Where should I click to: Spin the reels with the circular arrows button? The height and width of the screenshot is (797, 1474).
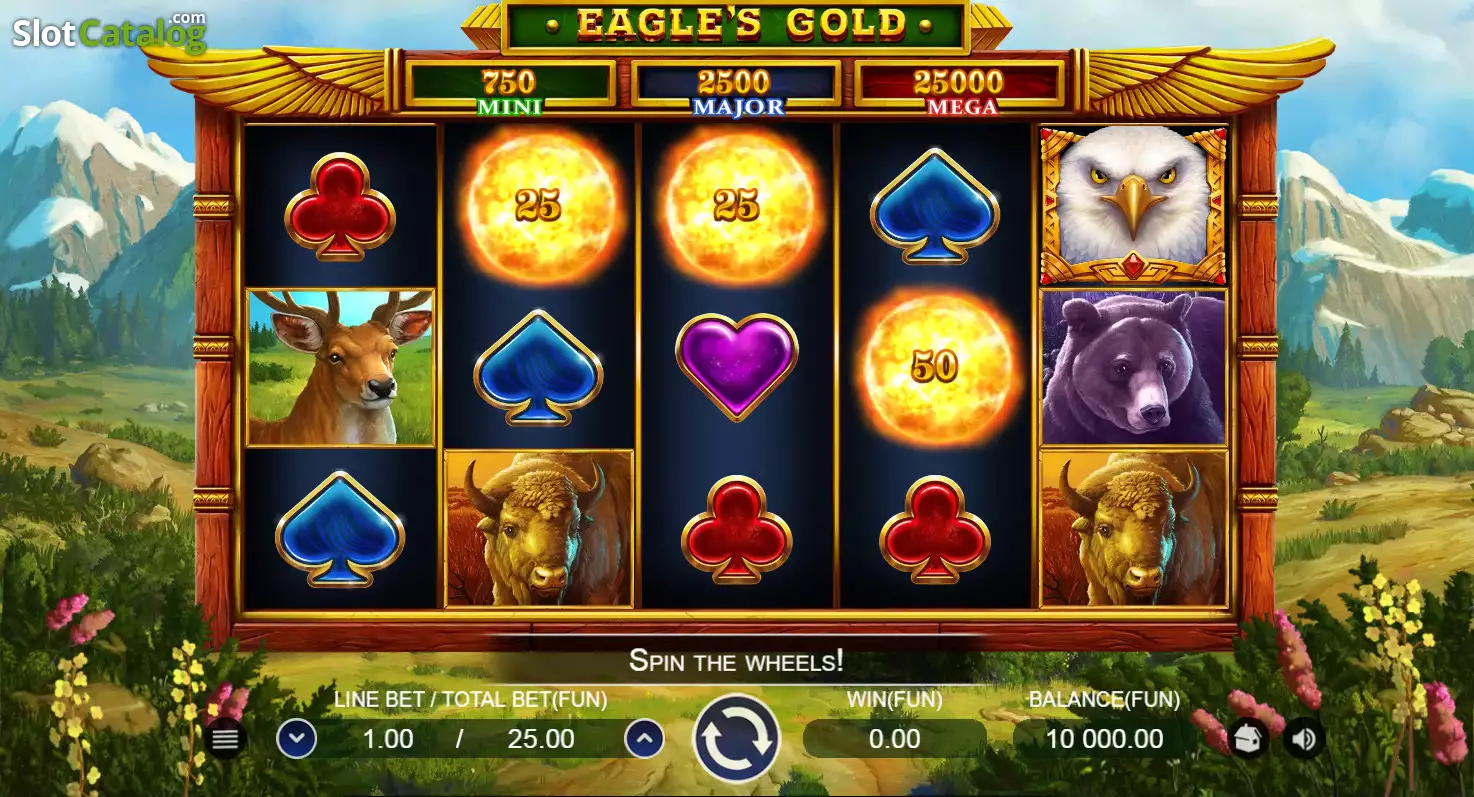point(737,739)
